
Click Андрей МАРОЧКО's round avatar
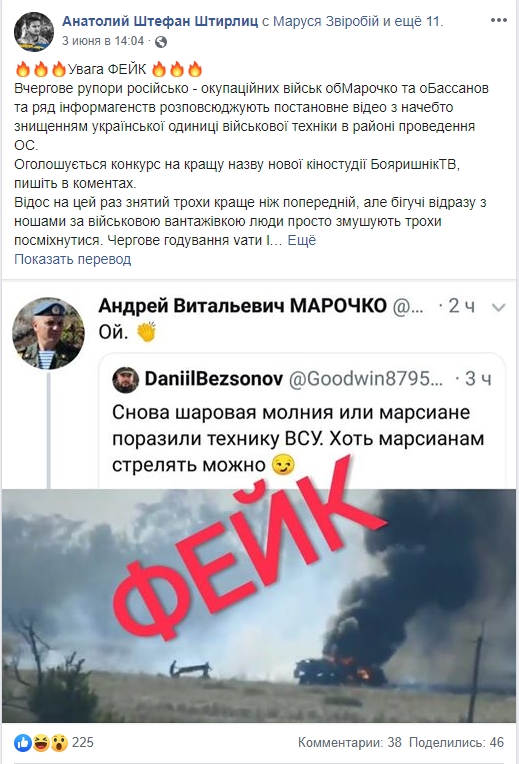[48, 333]
